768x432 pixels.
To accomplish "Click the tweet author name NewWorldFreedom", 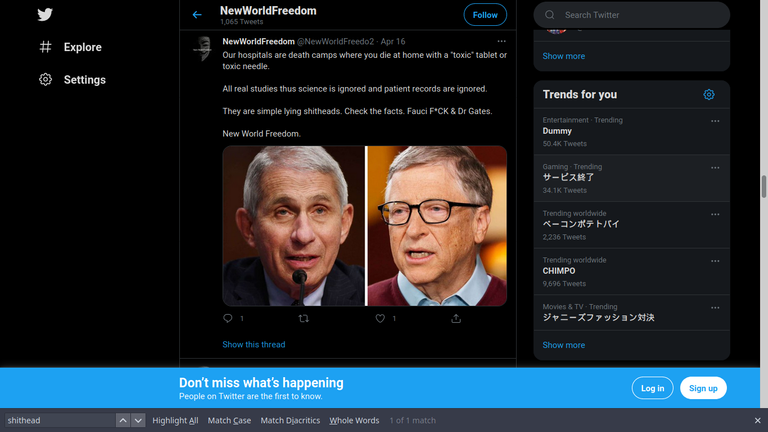I will click(x=258, y=42).
